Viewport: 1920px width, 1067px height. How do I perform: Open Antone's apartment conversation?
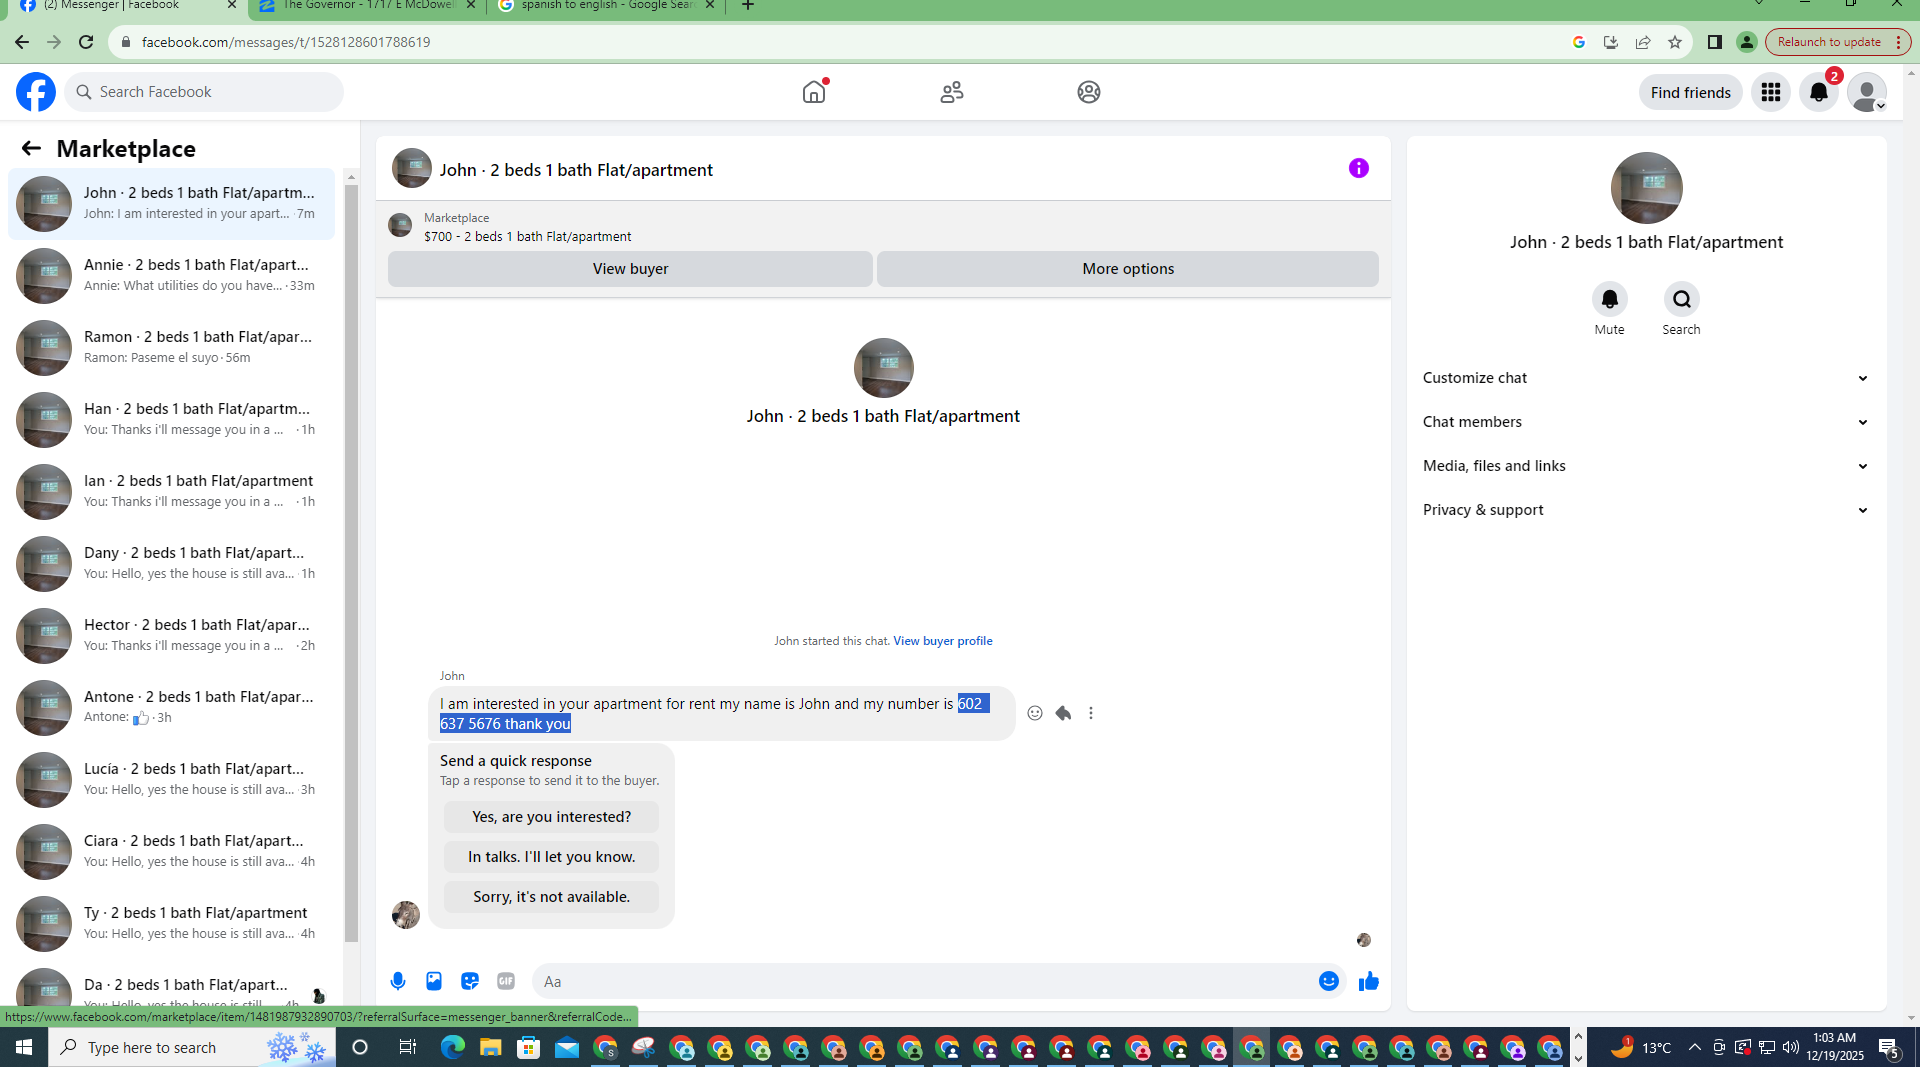[171, 708]
